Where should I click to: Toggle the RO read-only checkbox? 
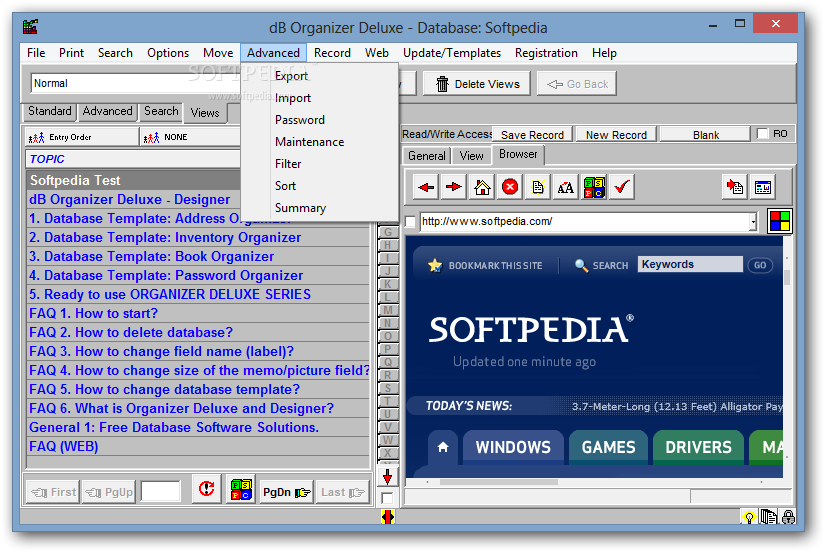[x=762, y=134]
